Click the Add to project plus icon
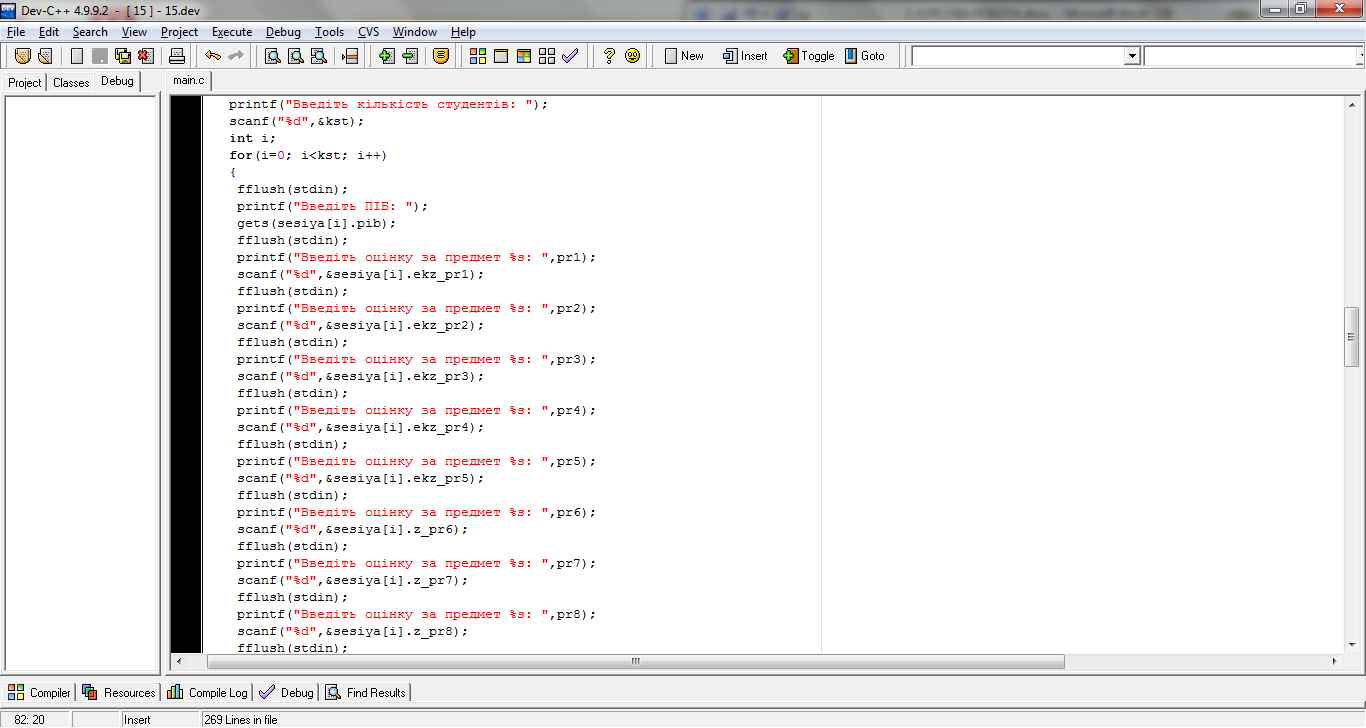Viewport: 1366px width, 728px height. [x=387, y=56]
